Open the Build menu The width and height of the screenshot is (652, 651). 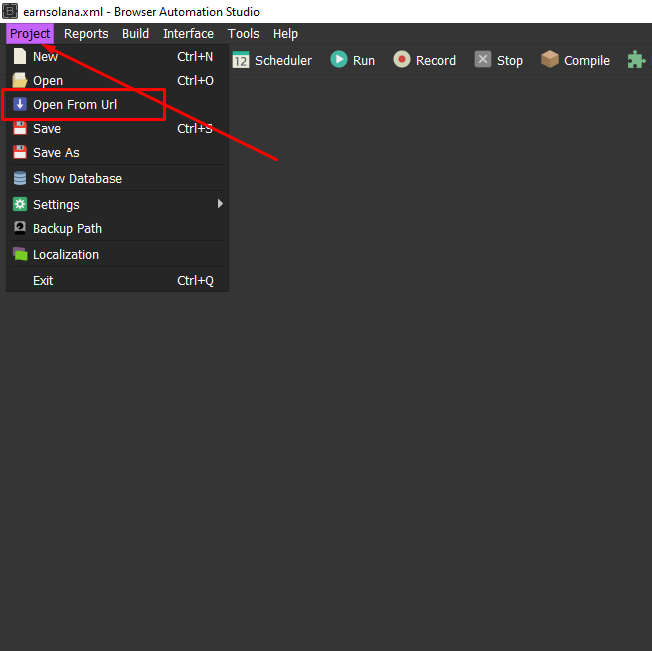click(135, 34)
